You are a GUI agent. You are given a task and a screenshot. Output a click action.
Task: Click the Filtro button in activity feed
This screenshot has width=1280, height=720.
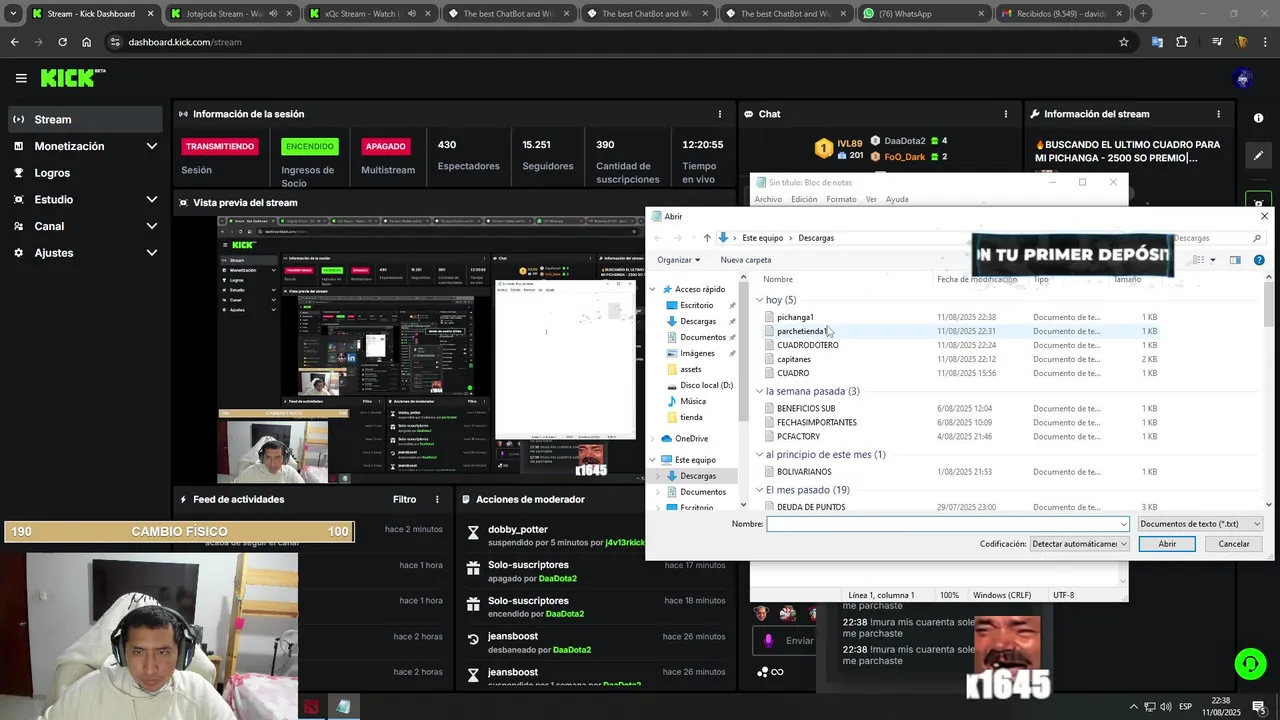pyautogui.click(x=404, y=499)
